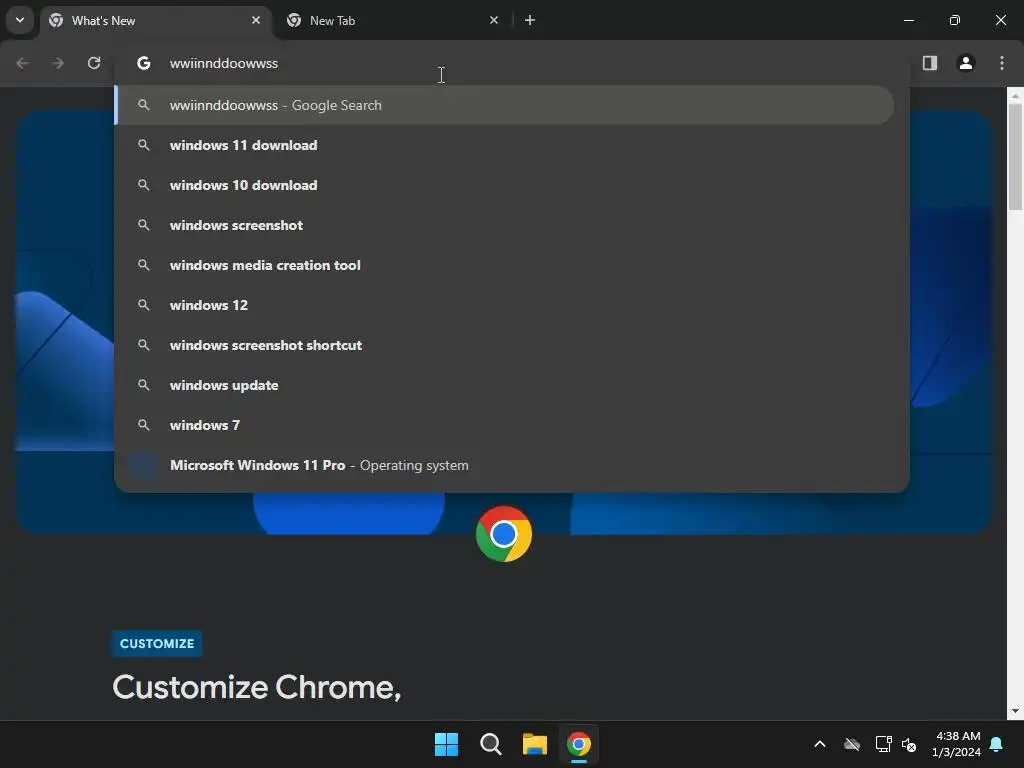Click the Google G icon in address bar
The width and height of the screenshot is (1024, 768).
[144, 63]
